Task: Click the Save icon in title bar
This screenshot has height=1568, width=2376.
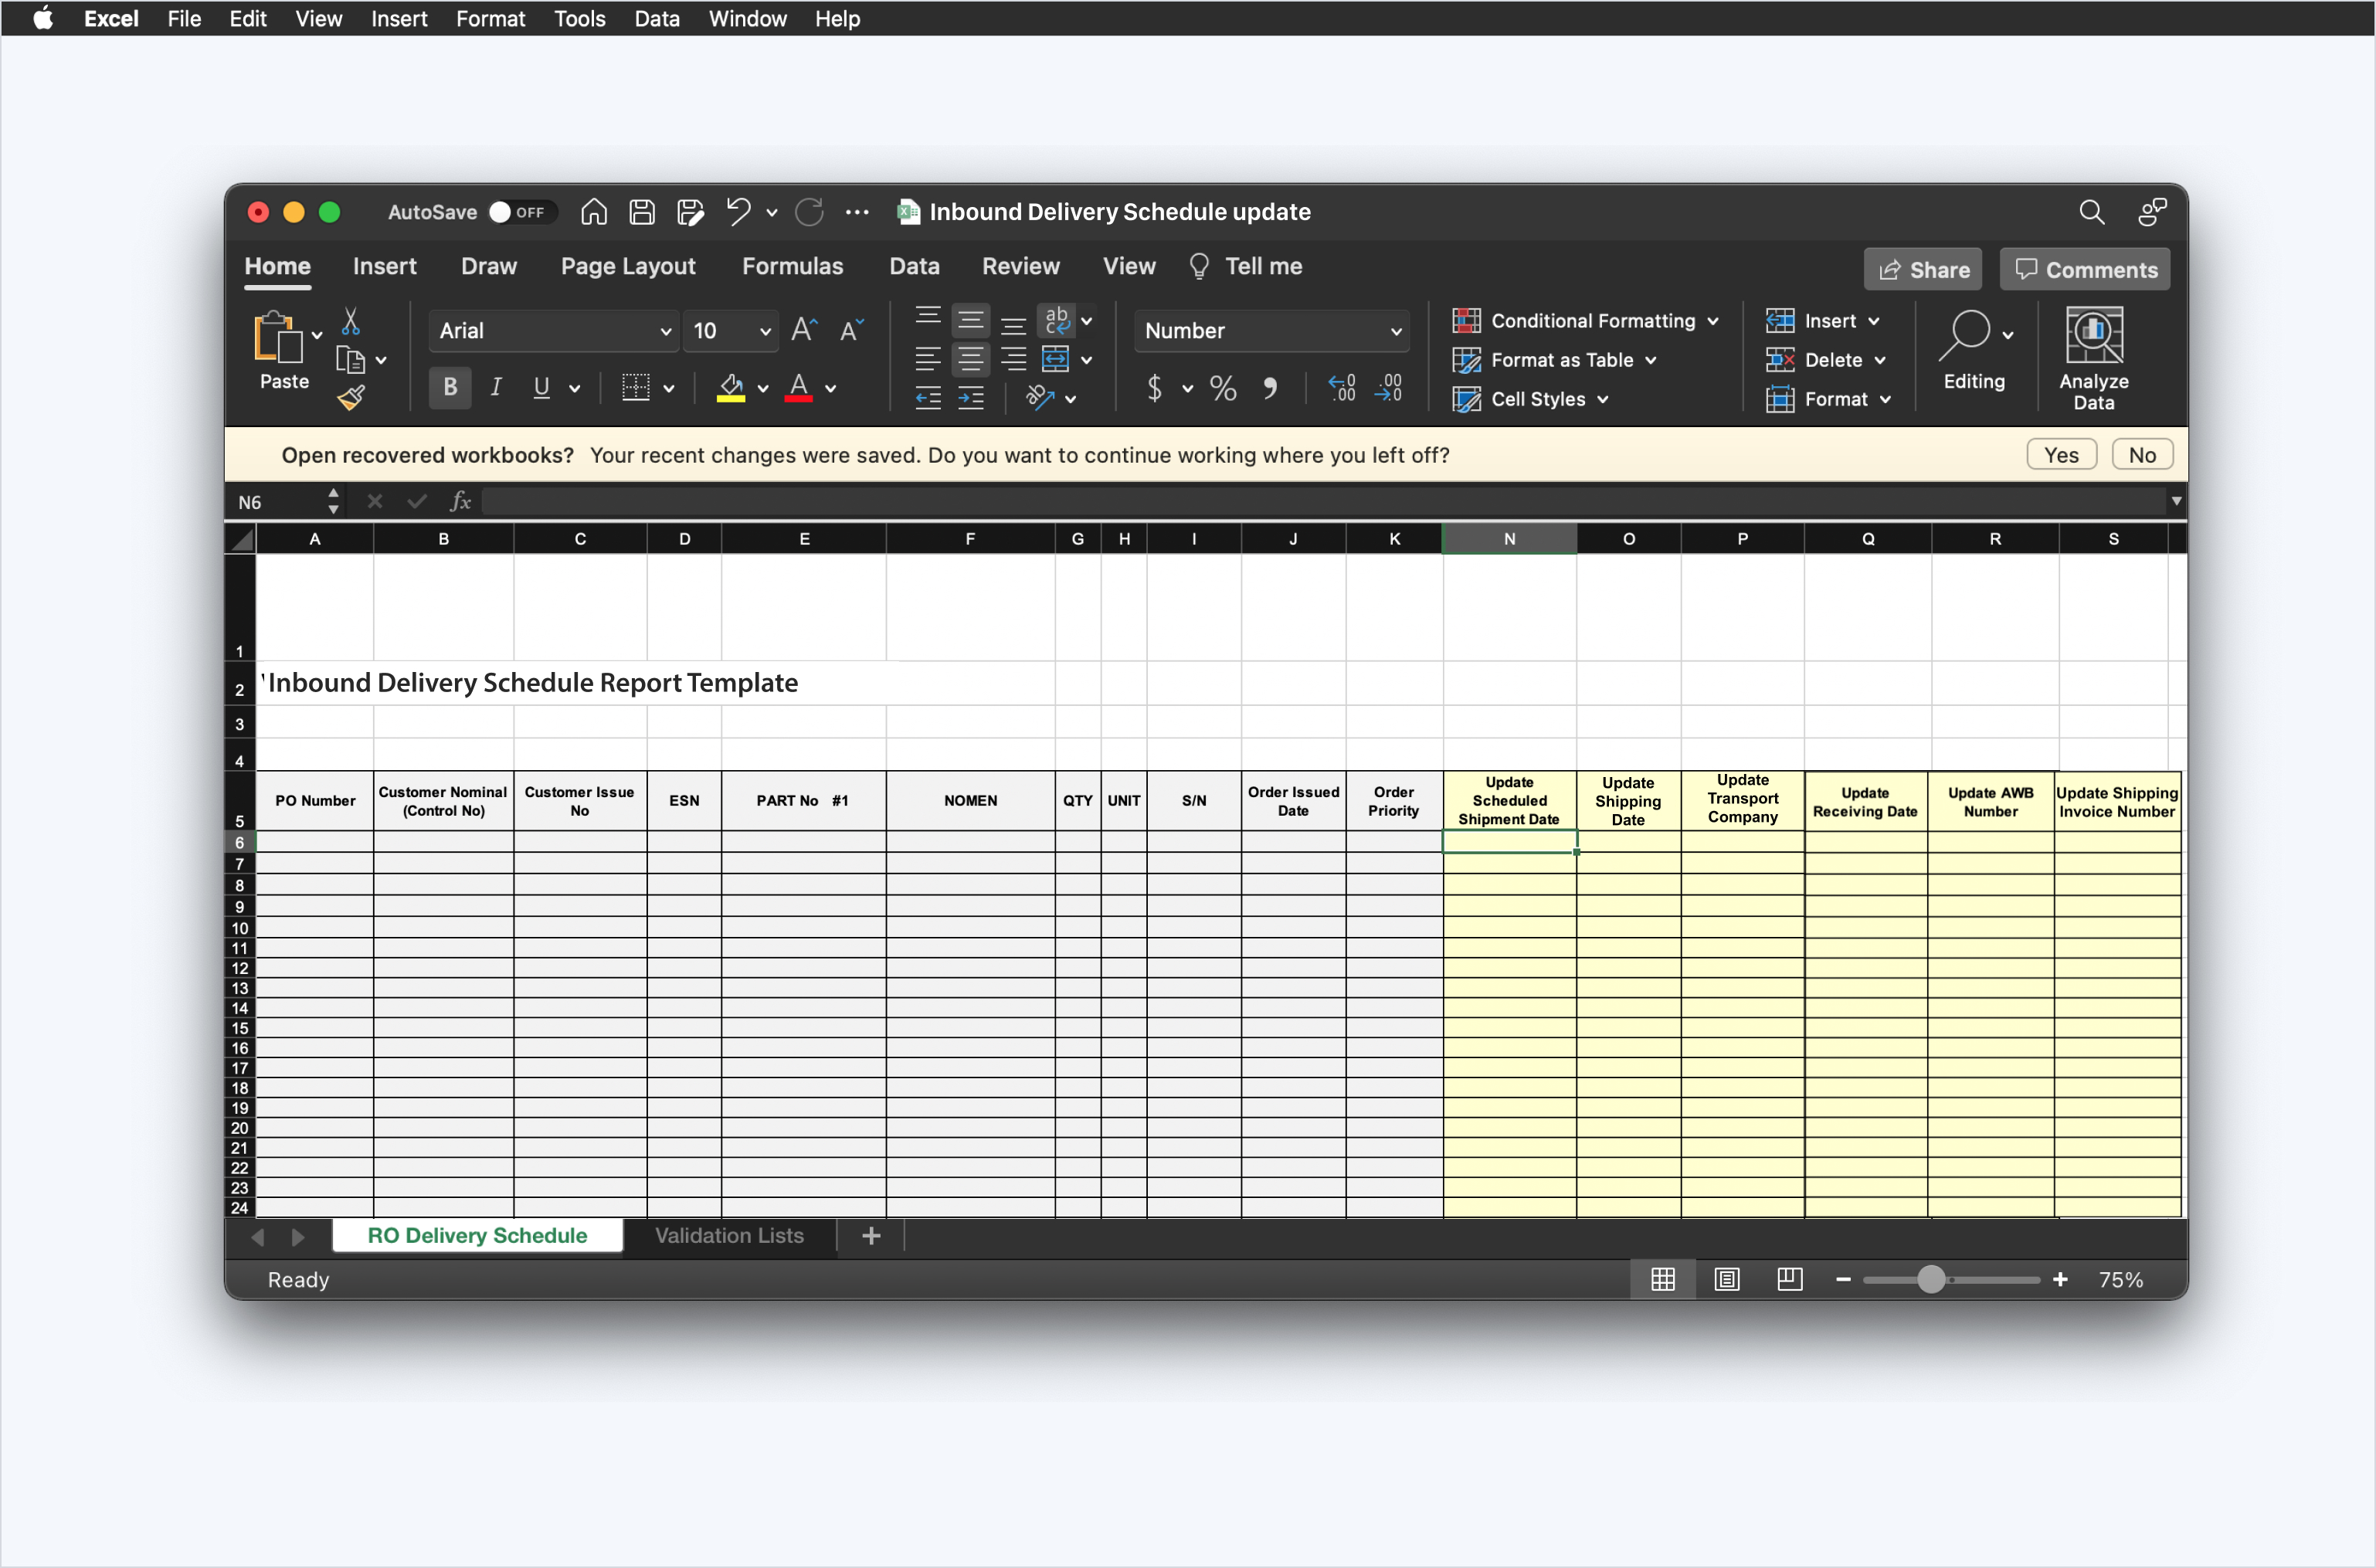Action: coord(642,212)
